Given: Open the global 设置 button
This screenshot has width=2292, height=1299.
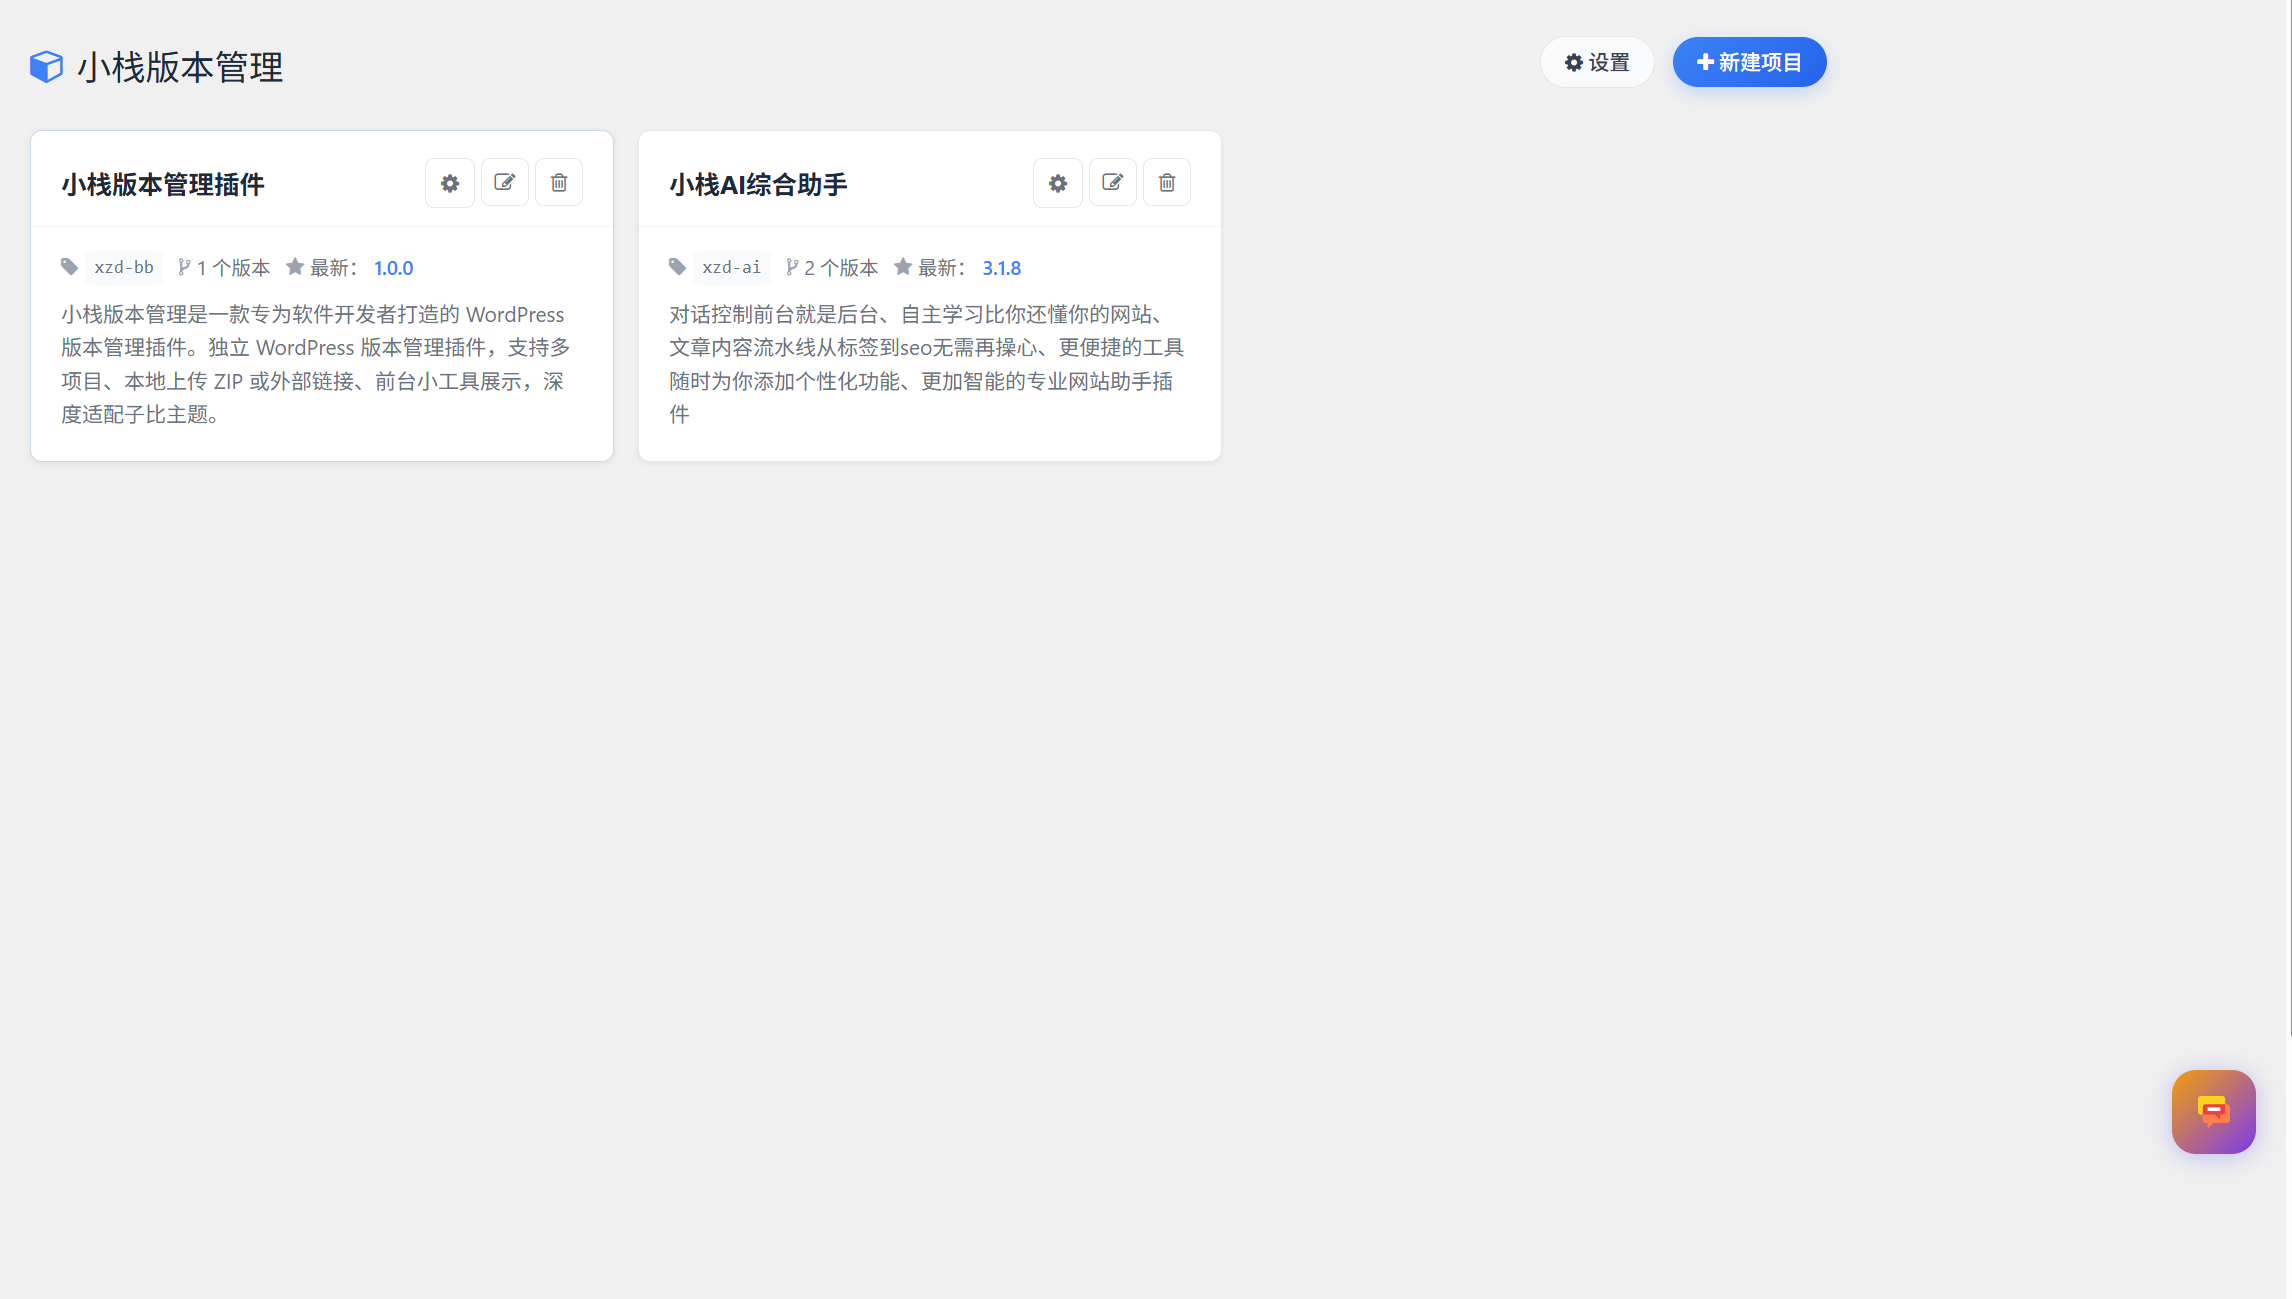Looking at the screenshot, I should [x=1597, y=62].
